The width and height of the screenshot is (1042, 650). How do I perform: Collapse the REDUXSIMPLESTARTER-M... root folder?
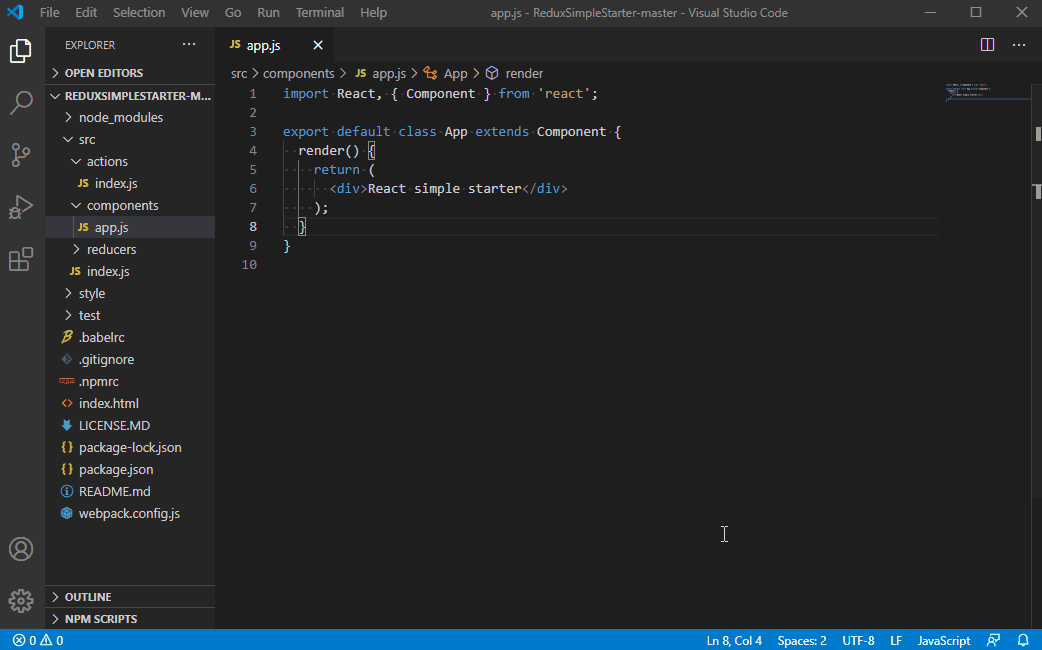130,96
